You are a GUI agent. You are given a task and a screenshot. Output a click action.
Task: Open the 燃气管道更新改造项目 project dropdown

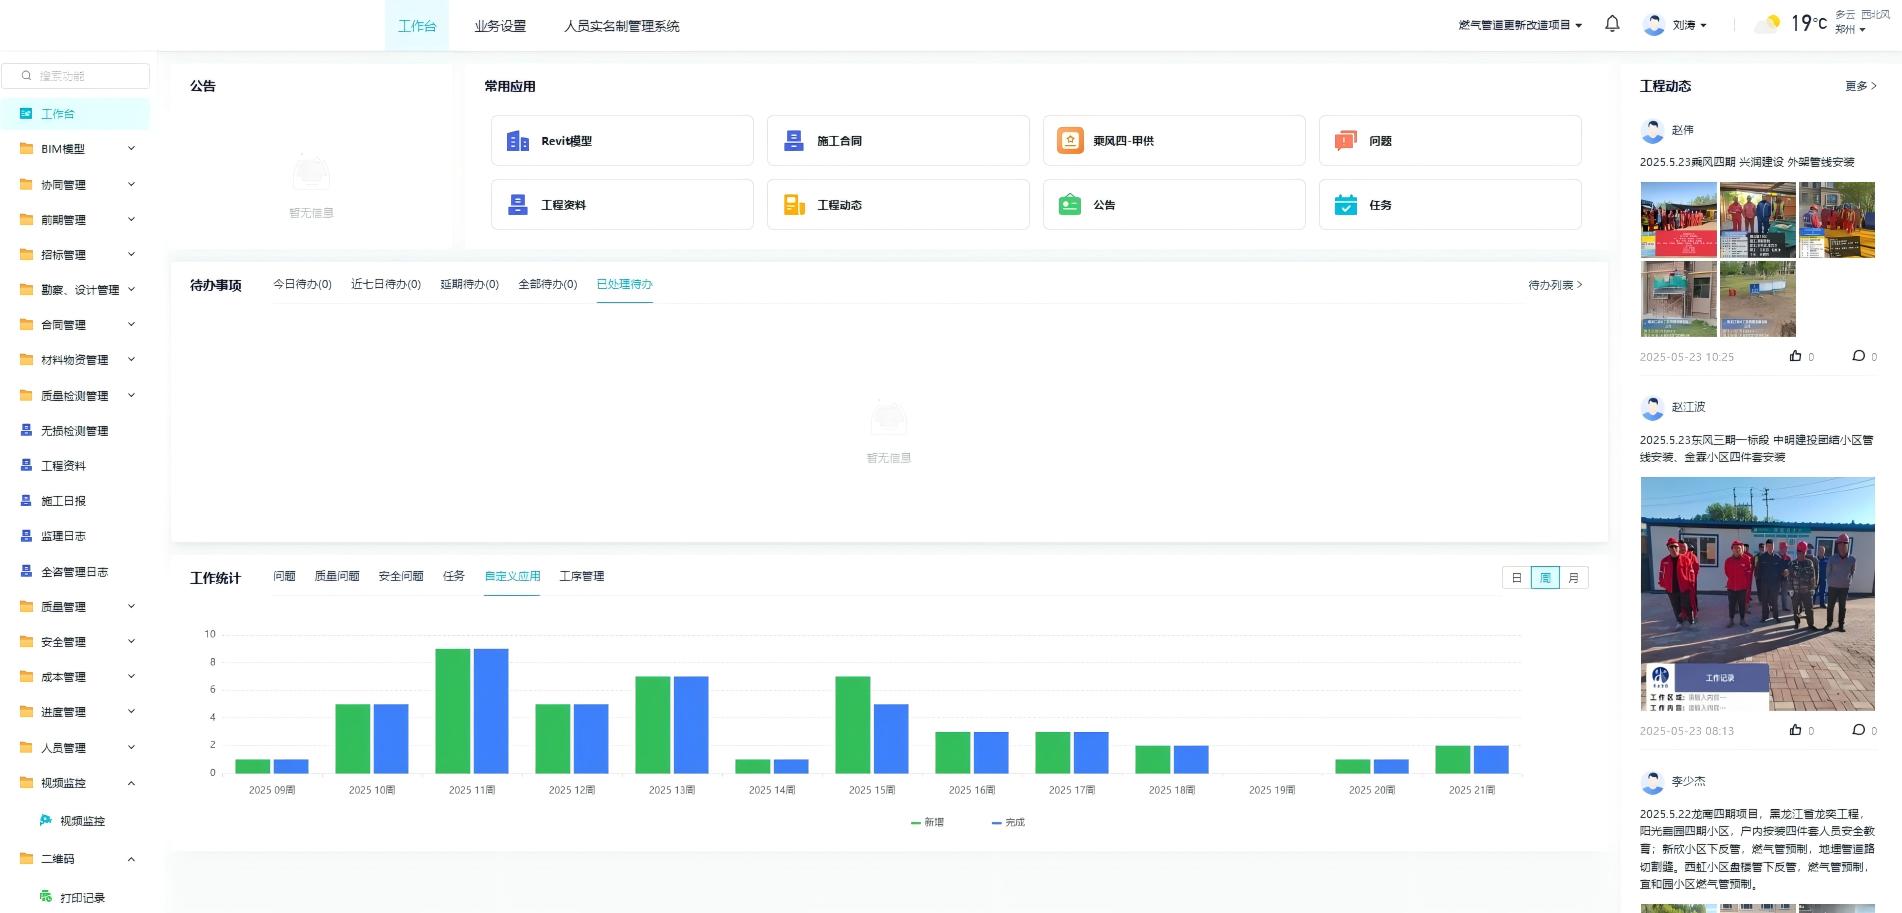1520,25
